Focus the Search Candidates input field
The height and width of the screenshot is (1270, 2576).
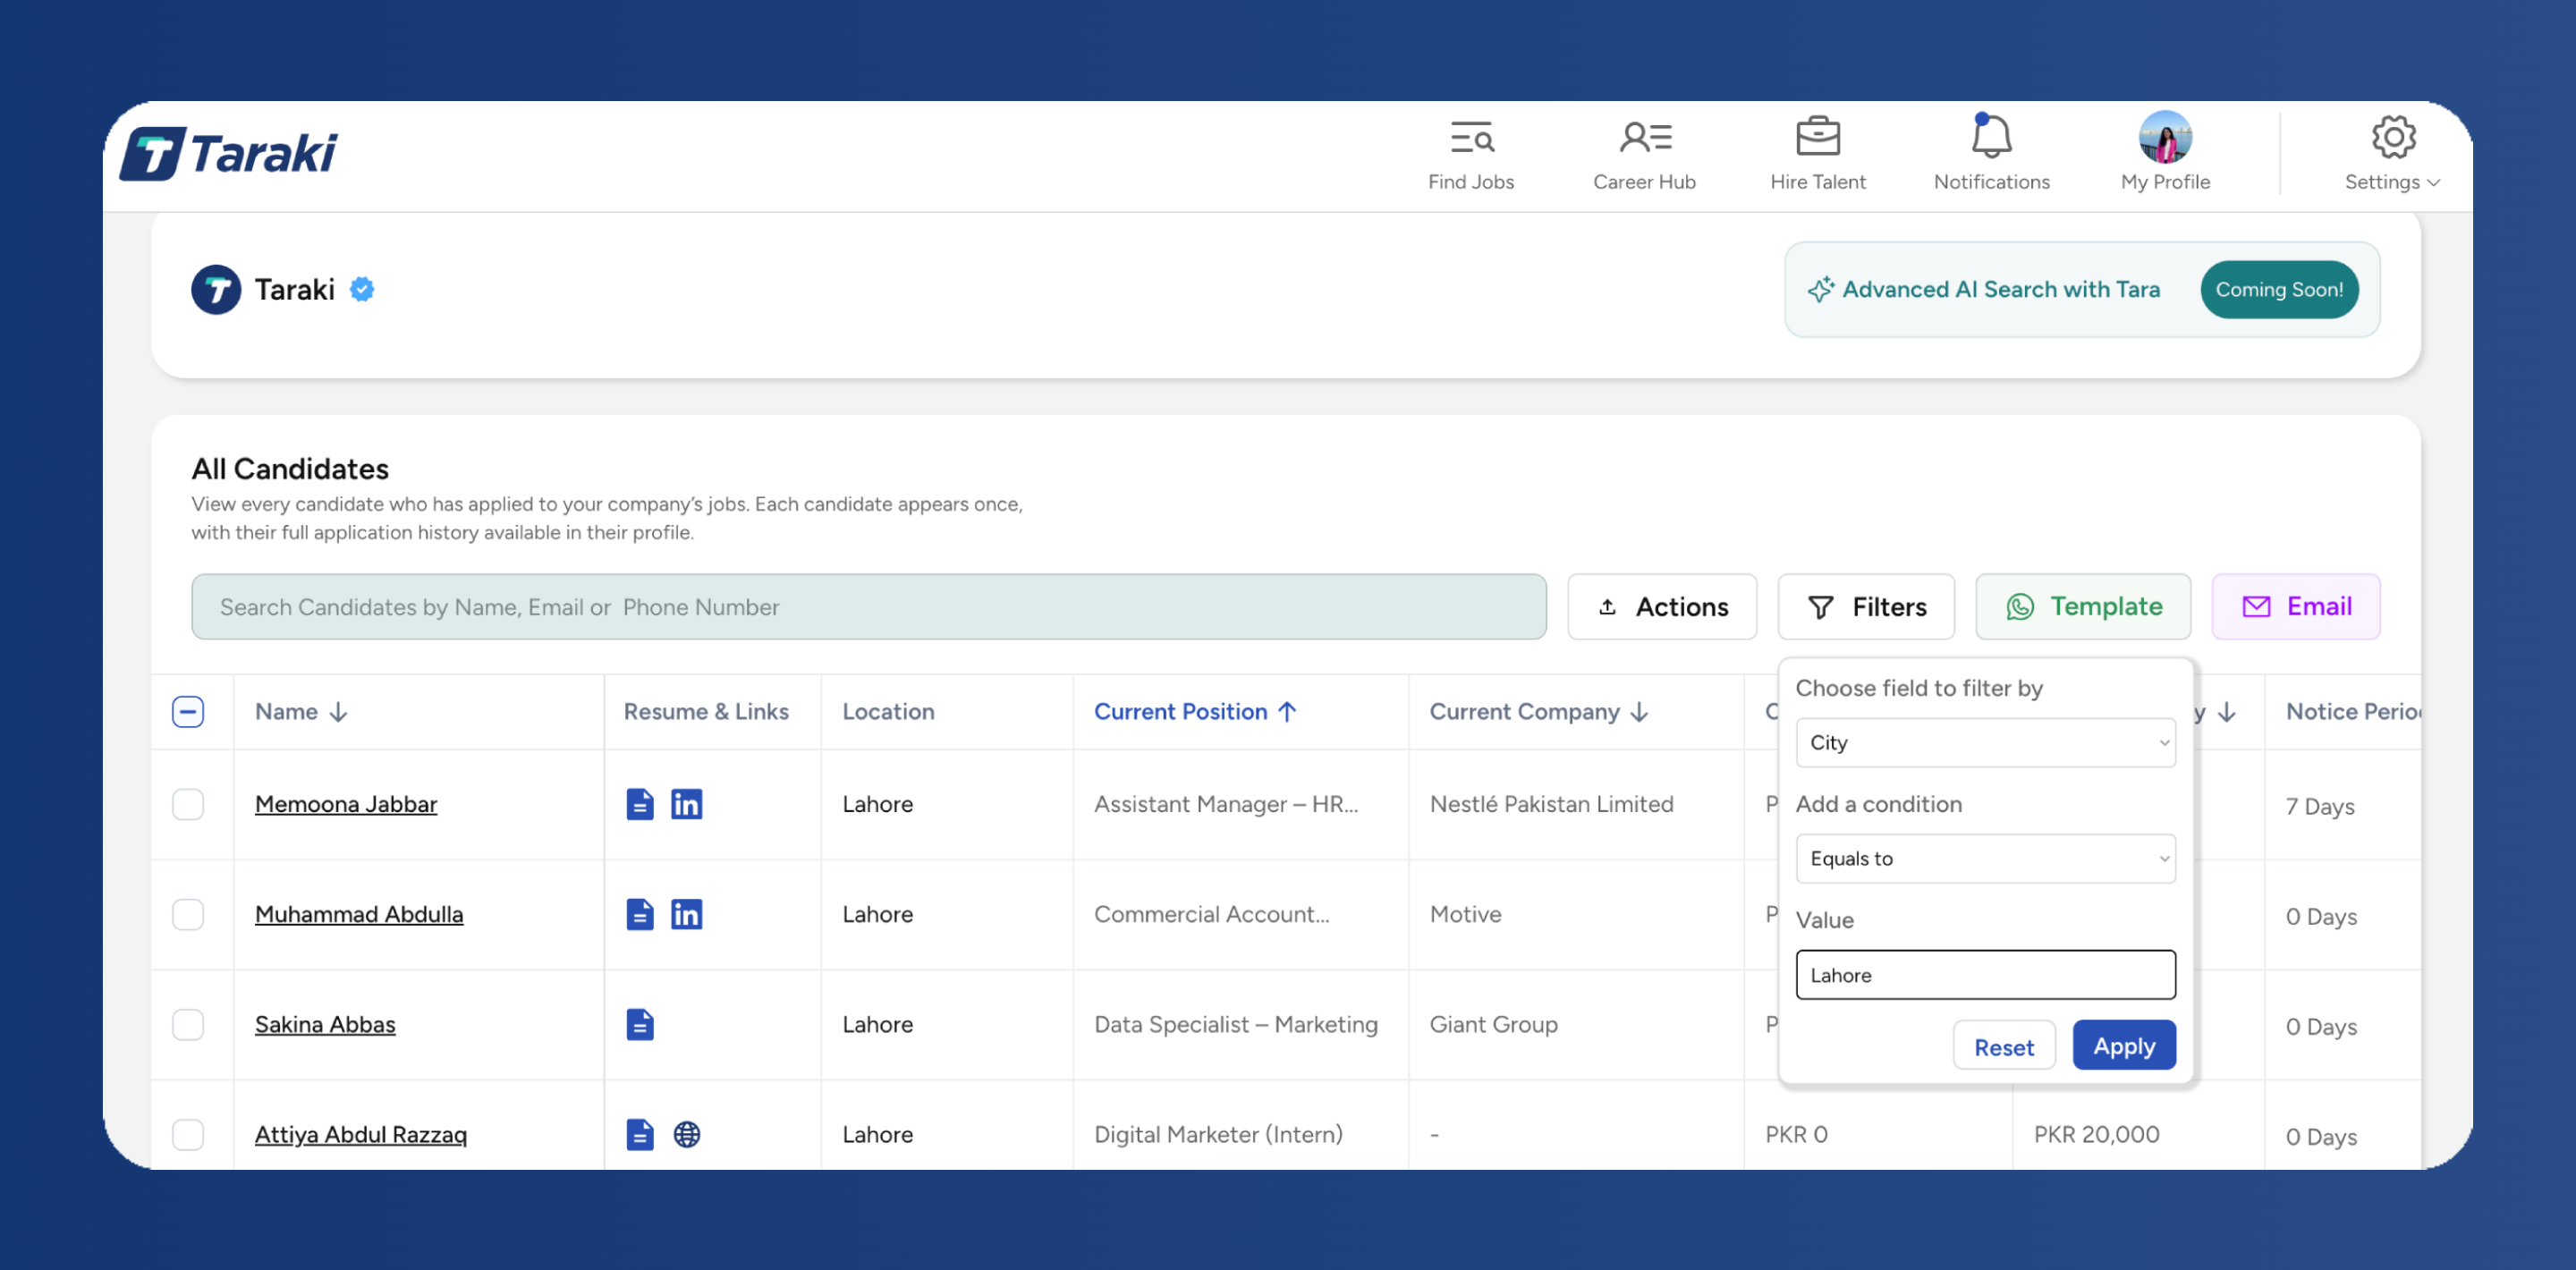click(x=869, y=607)
